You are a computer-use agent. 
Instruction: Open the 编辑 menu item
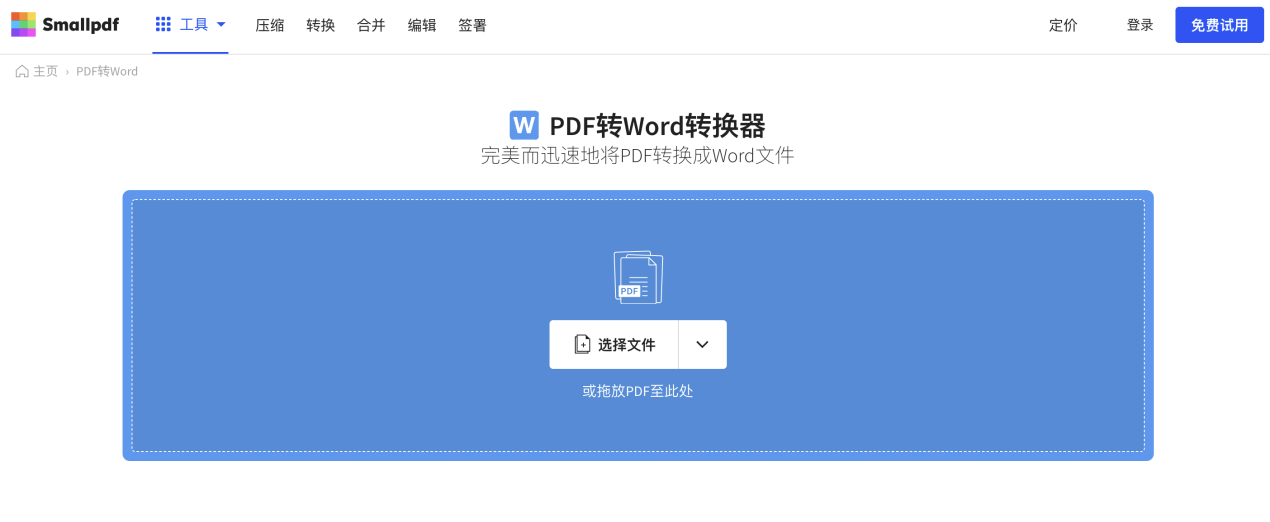click(x=422, y=25)
